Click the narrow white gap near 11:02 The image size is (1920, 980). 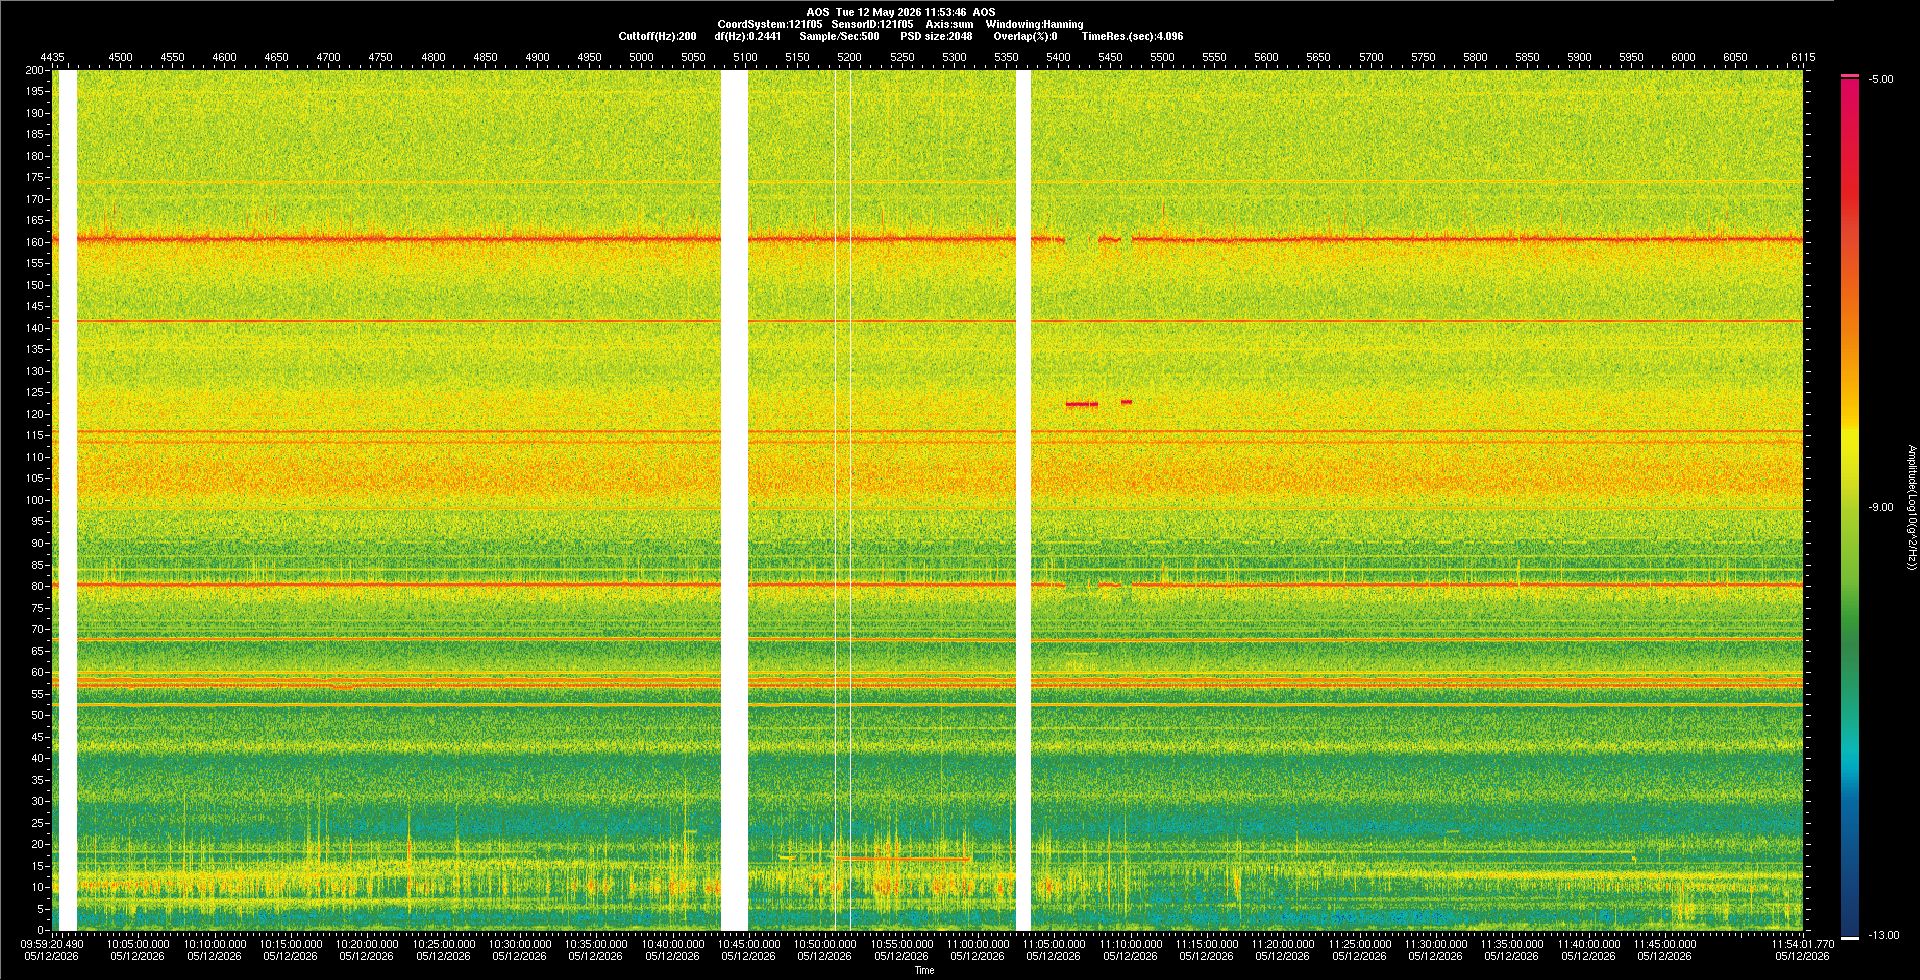[1023, 500]
